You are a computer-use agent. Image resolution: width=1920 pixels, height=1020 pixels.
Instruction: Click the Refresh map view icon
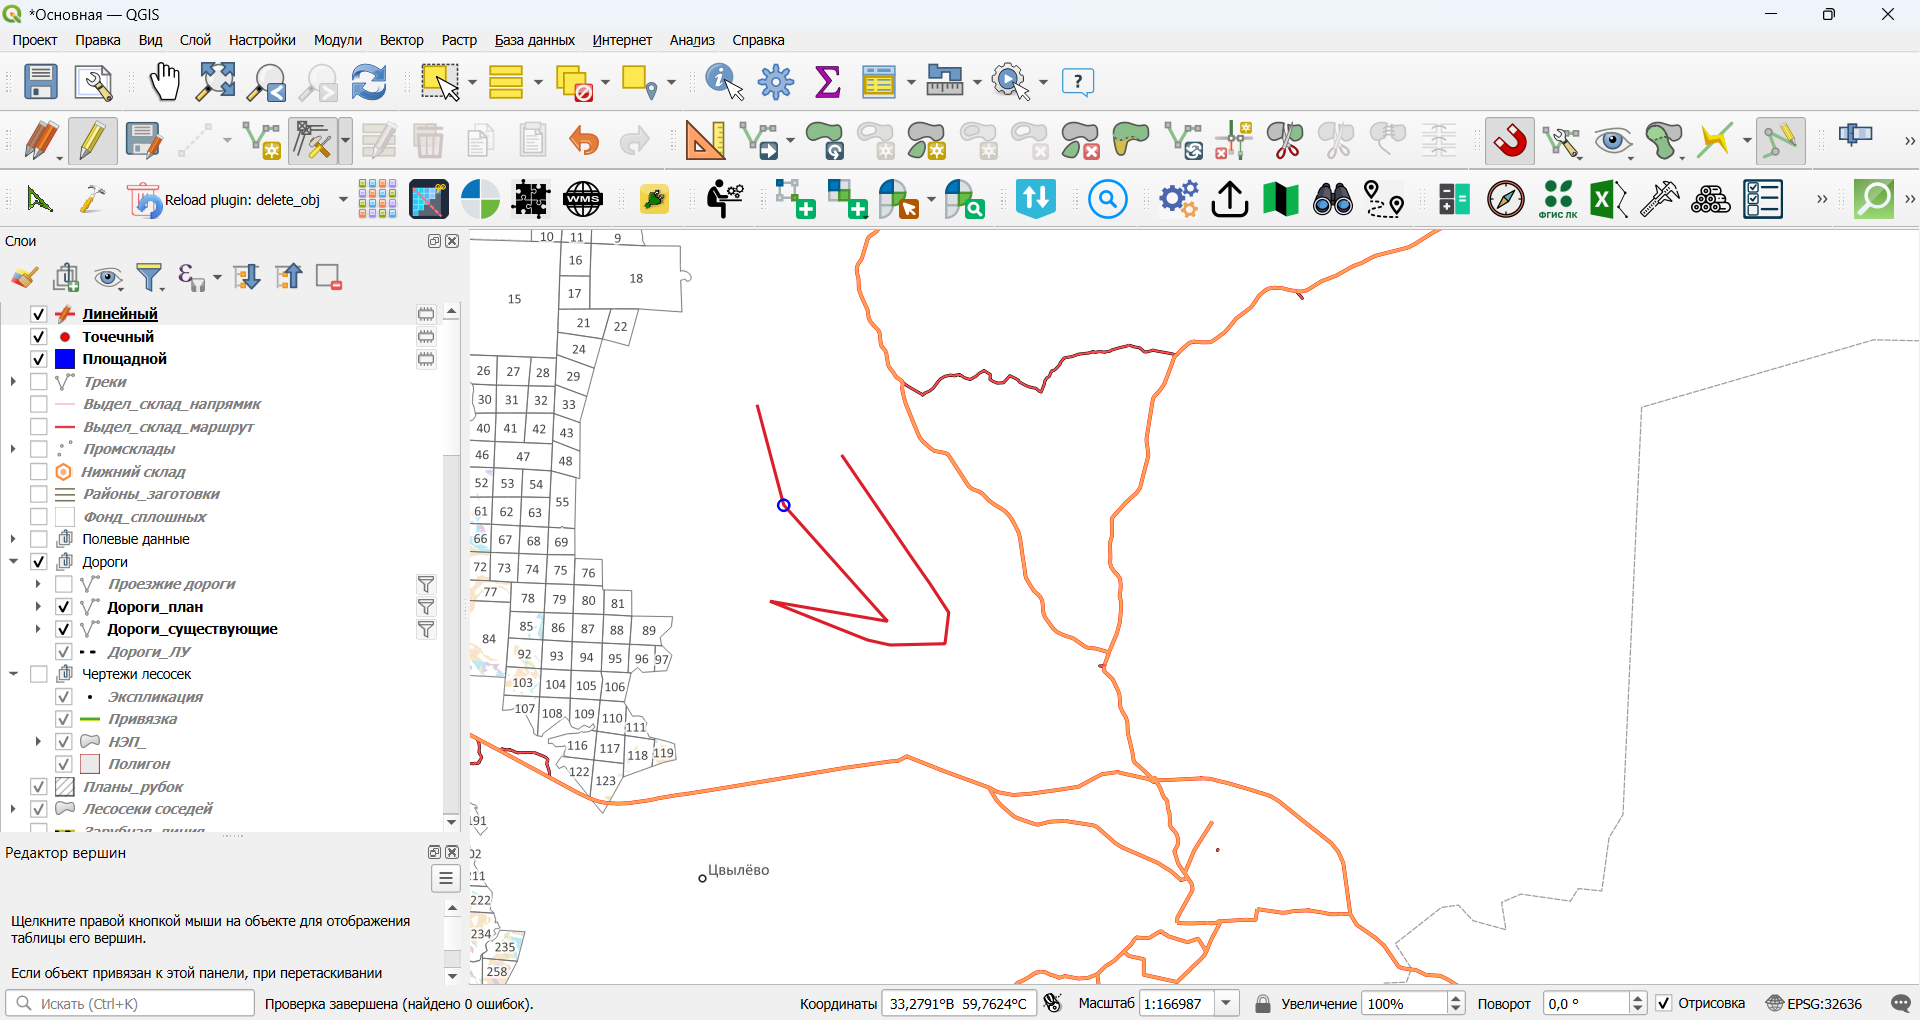369,82
